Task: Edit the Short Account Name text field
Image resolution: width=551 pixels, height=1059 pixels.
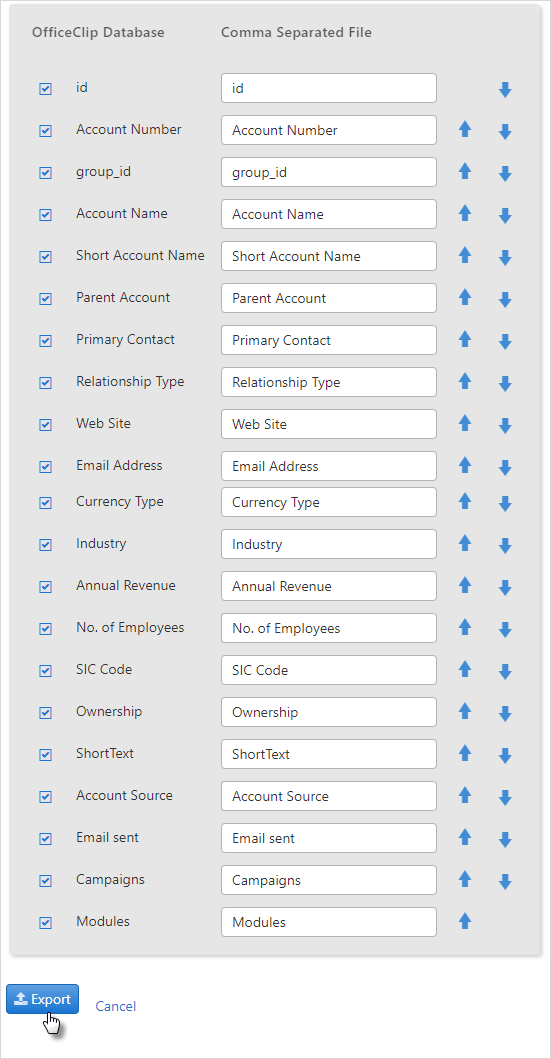Action: click(x=329, y=256)
